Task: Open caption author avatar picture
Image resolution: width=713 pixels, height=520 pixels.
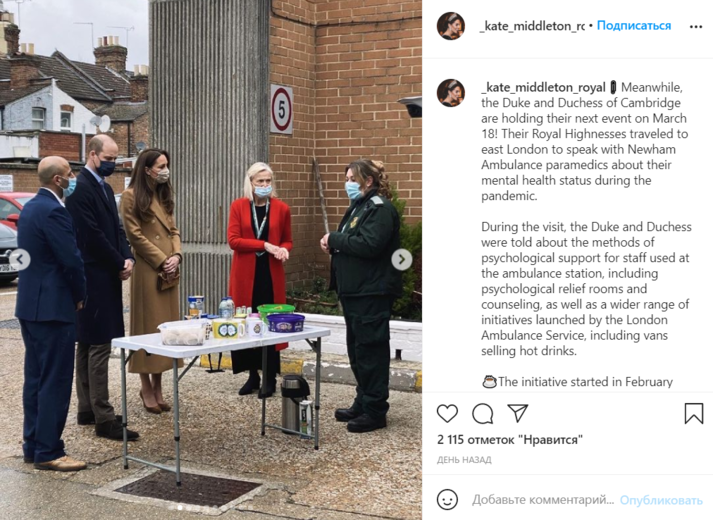Action: pyautogui.click(x=451, y=93)
